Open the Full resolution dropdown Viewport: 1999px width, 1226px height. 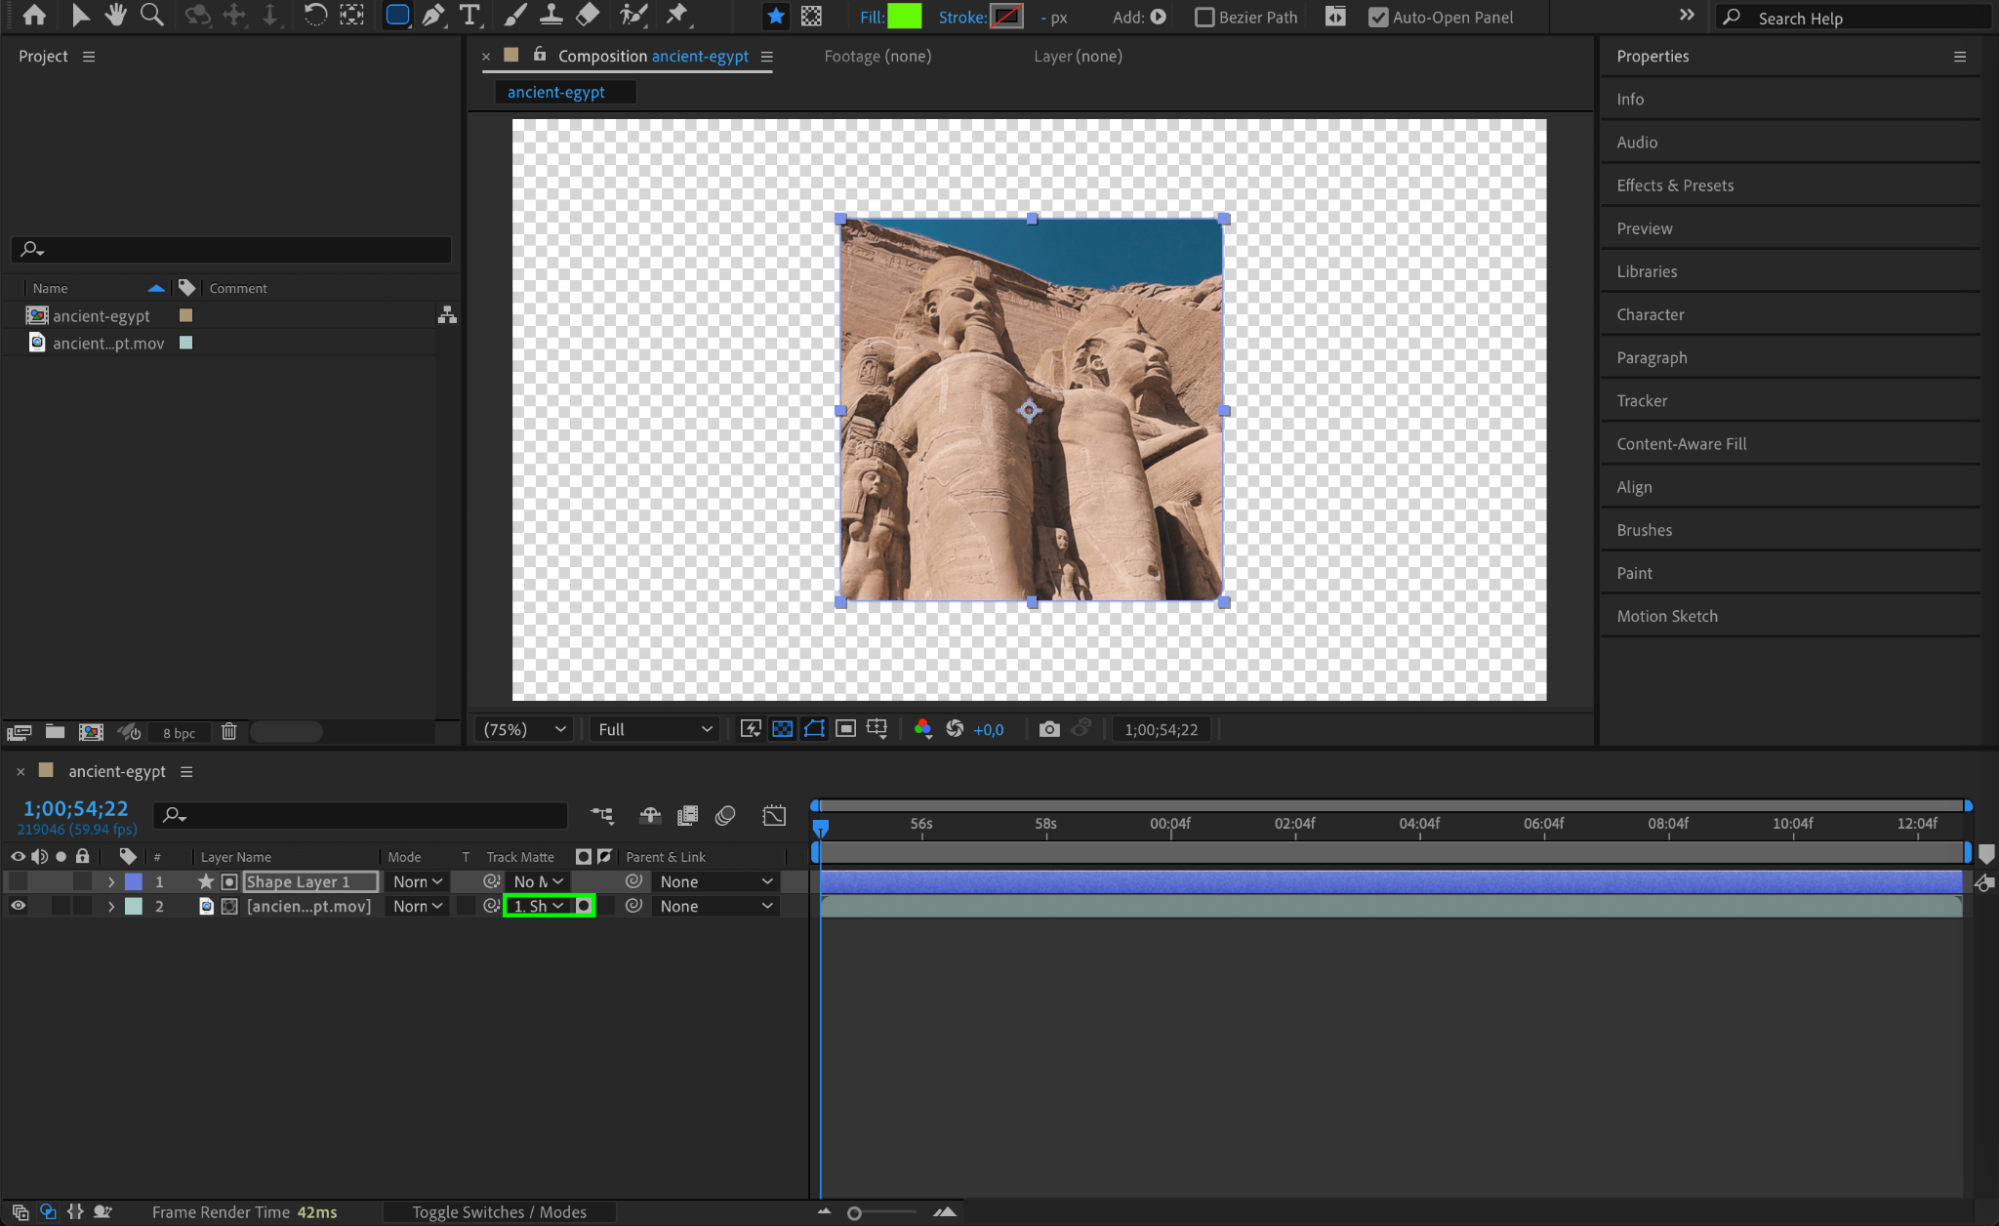coord(655,729)
